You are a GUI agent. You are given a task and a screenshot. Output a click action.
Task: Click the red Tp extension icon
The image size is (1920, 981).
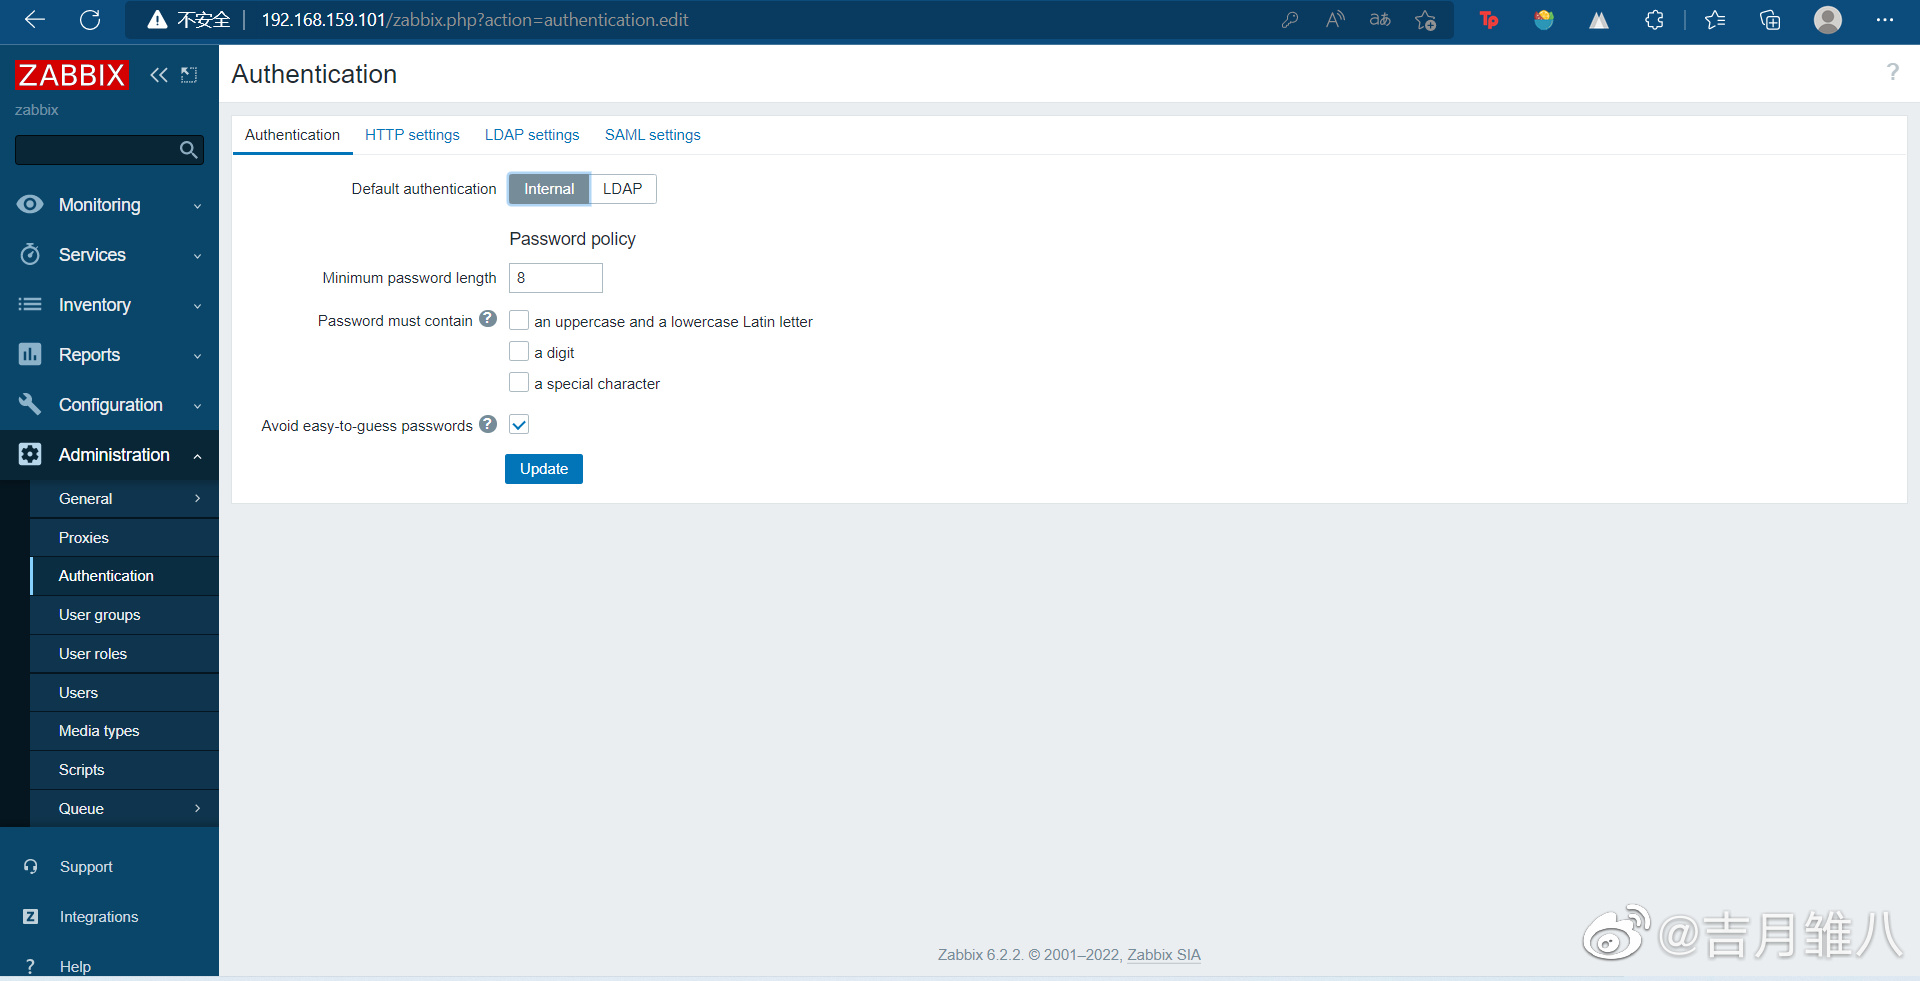(x=1489, y=20)
